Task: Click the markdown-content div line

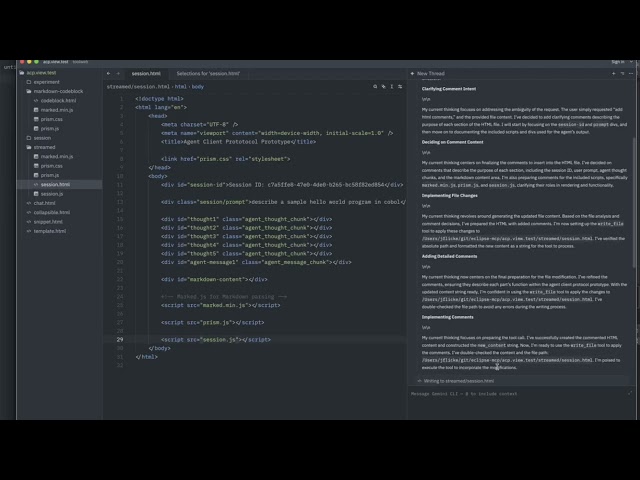Action: pyautogui.click(x=214, y=280)
